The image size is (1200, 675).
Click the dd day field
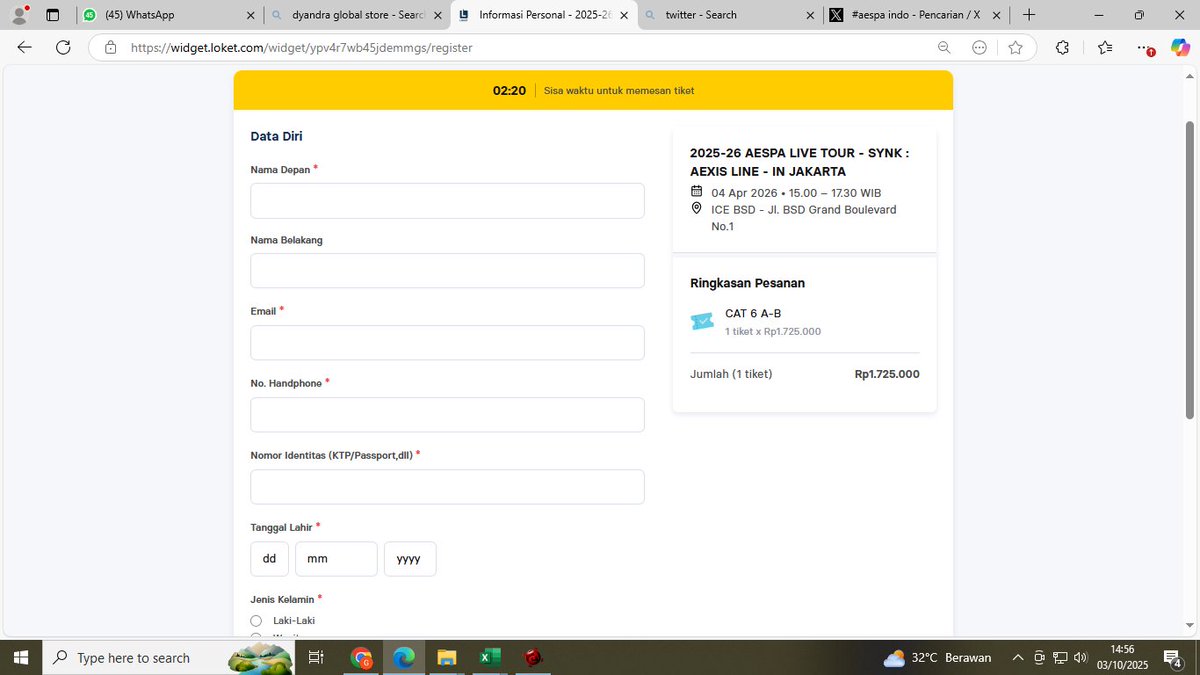[x=269, y=559]
